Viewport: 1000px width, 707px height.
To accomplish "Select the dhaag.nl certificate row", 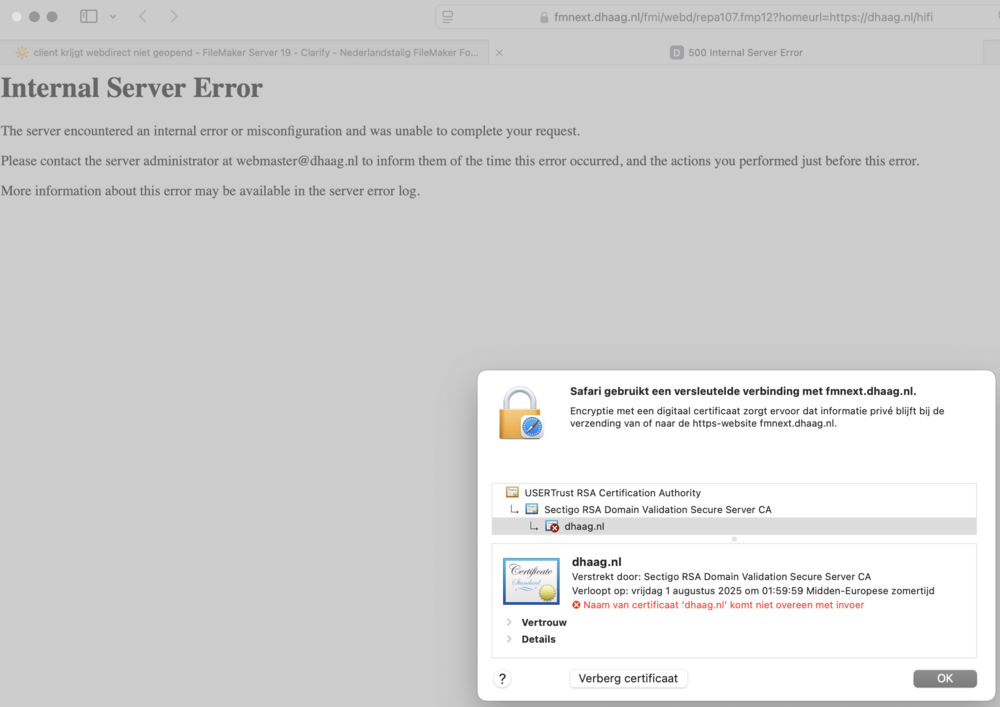I will tap(584, 526).
